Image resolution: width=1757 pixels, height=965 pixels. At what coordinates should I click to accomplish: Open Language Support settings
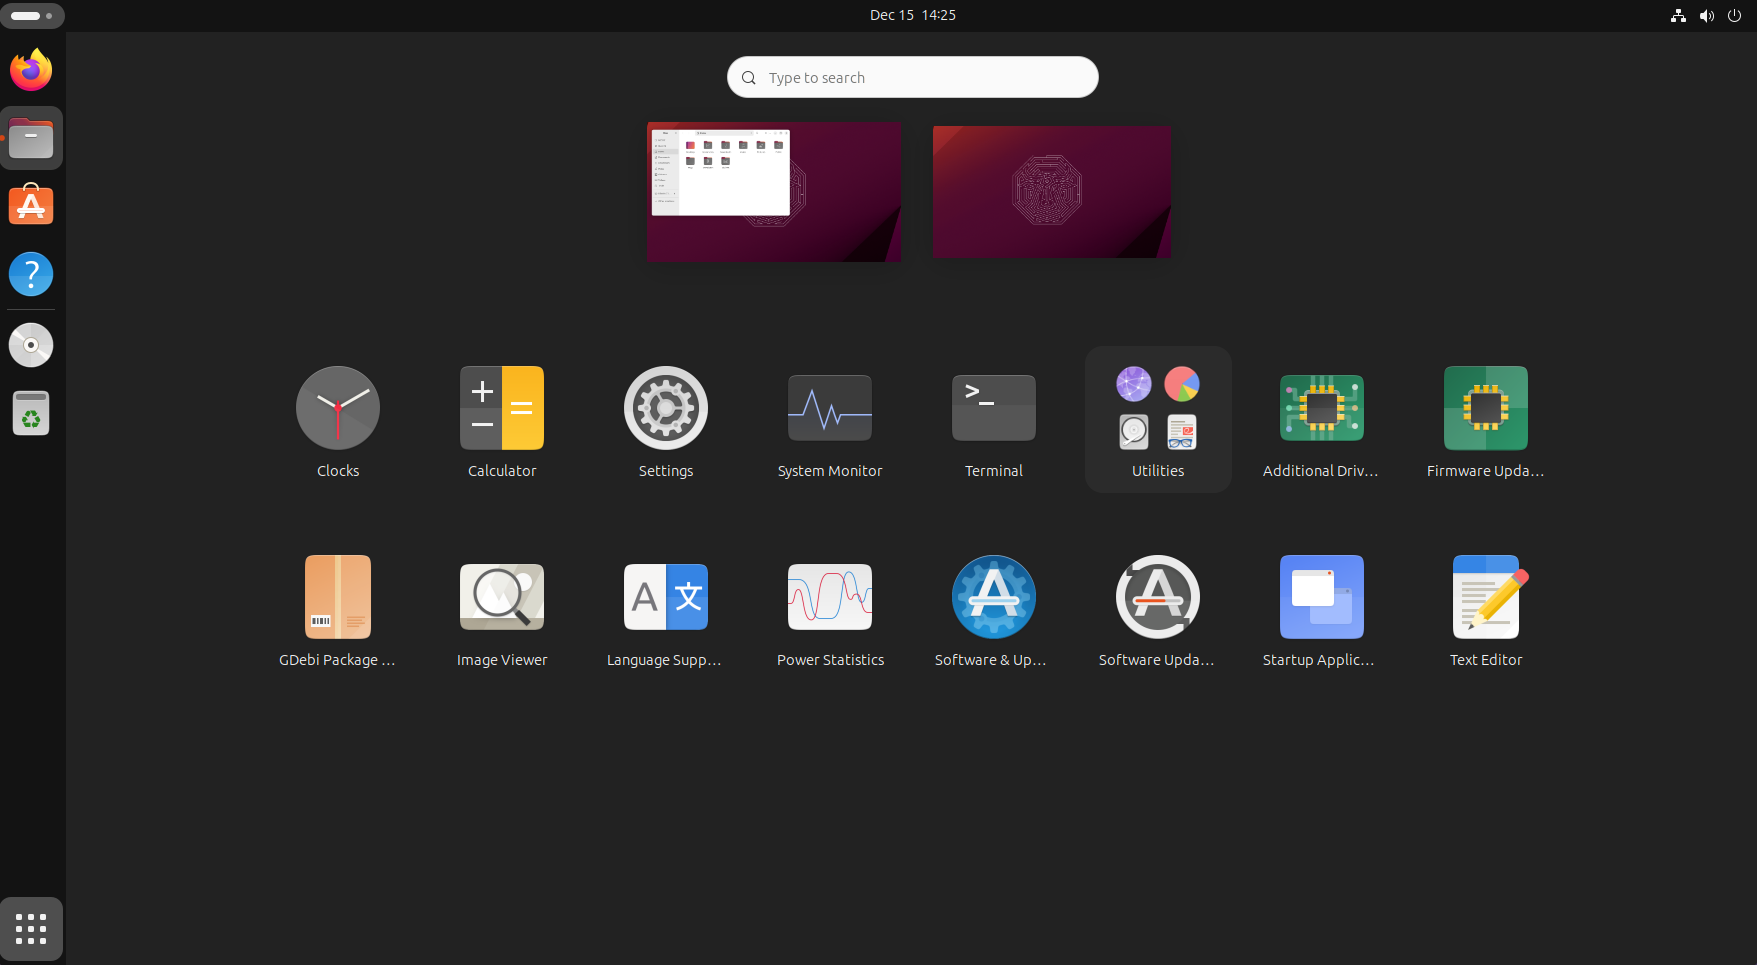tap(666, 597)
